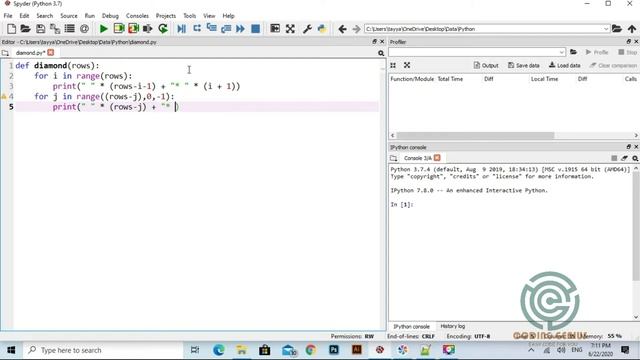Select the diamond.py editor tab

pos(30,53)
